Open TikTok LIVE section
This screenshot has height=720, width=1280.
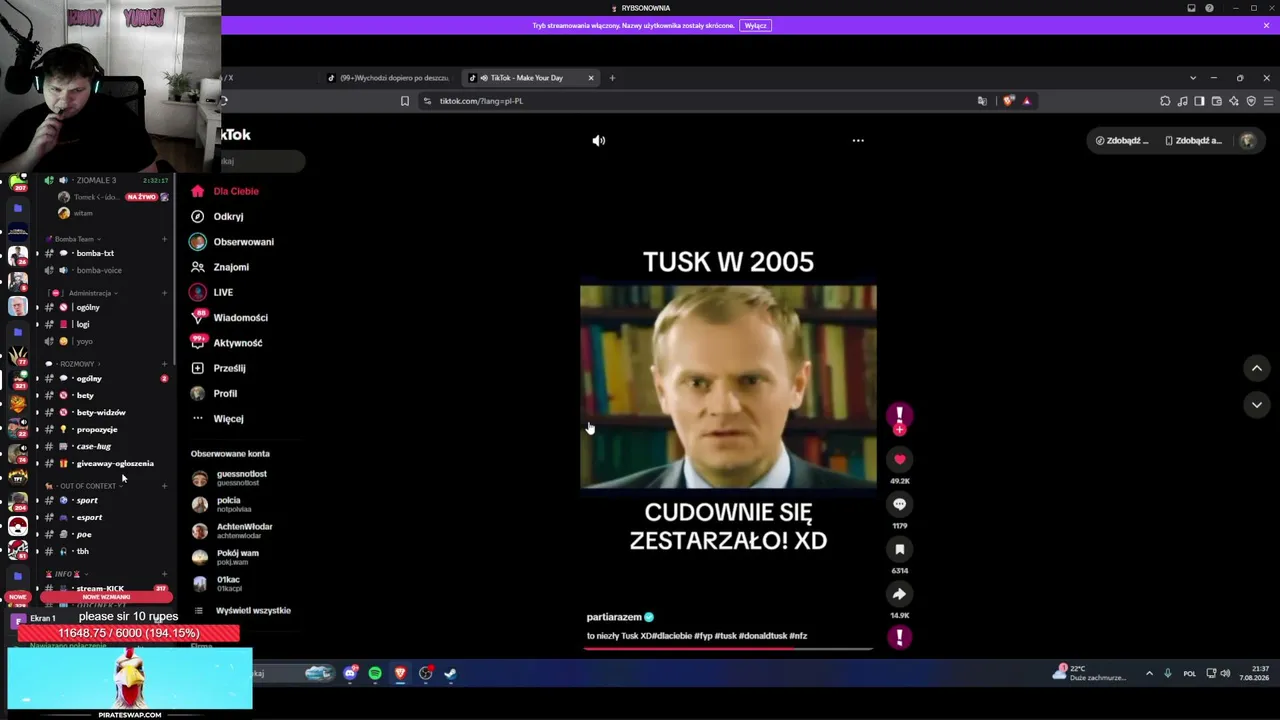pos(222,292)
